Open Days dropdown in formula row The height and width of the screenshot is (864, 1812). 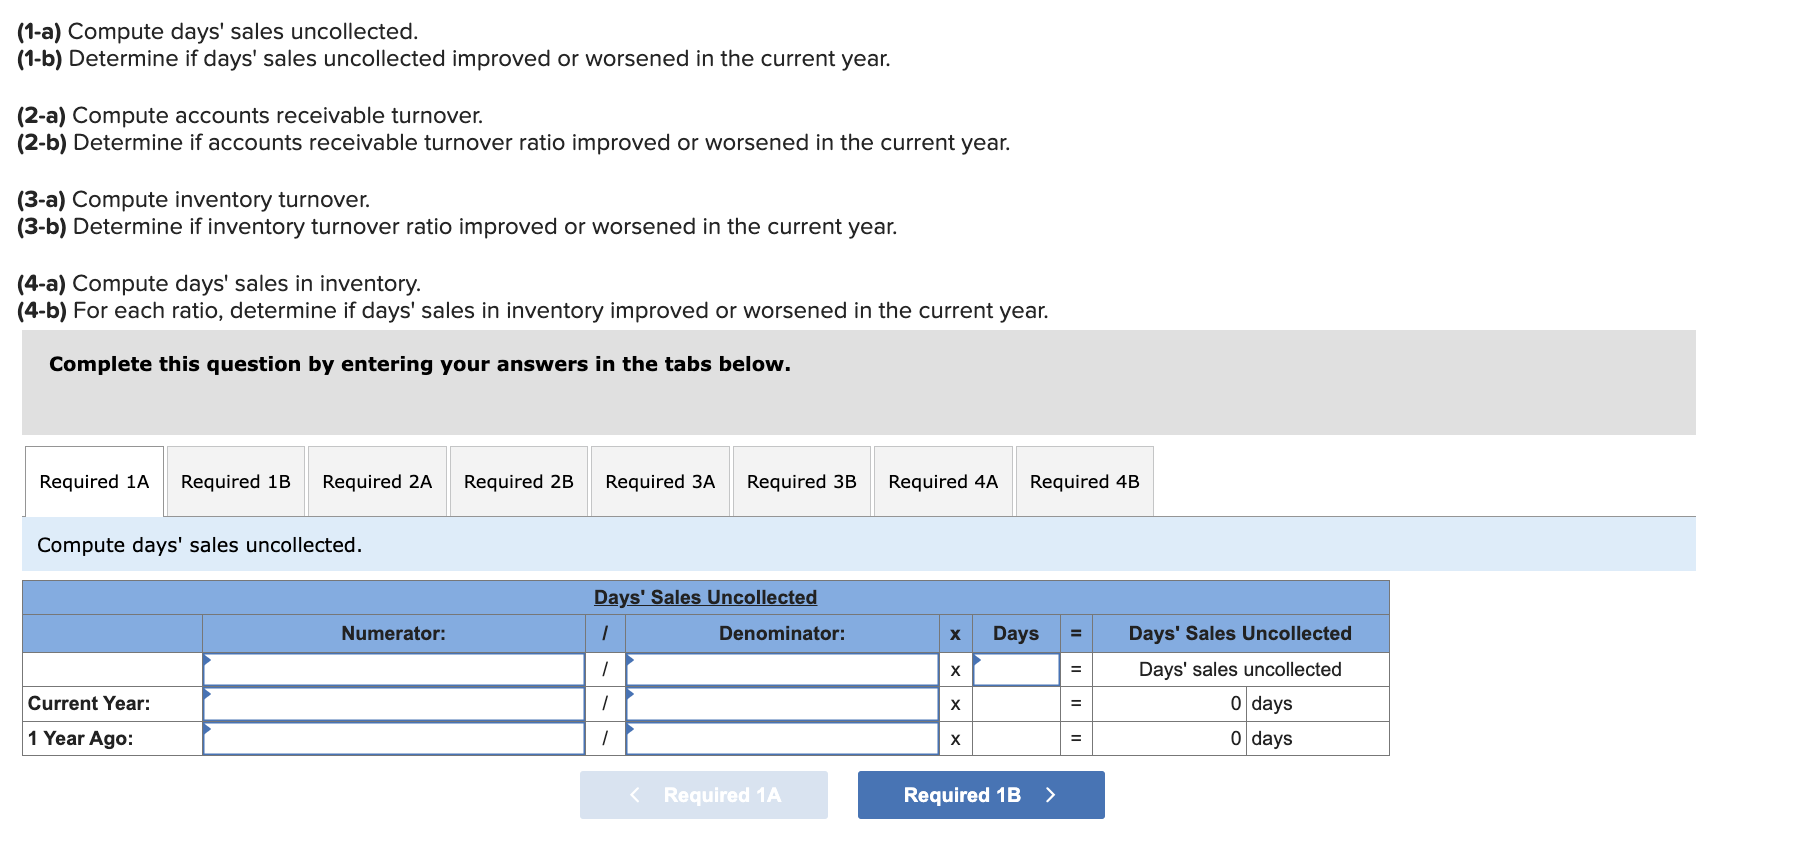pyautogui.click(x=1016, y=669)
